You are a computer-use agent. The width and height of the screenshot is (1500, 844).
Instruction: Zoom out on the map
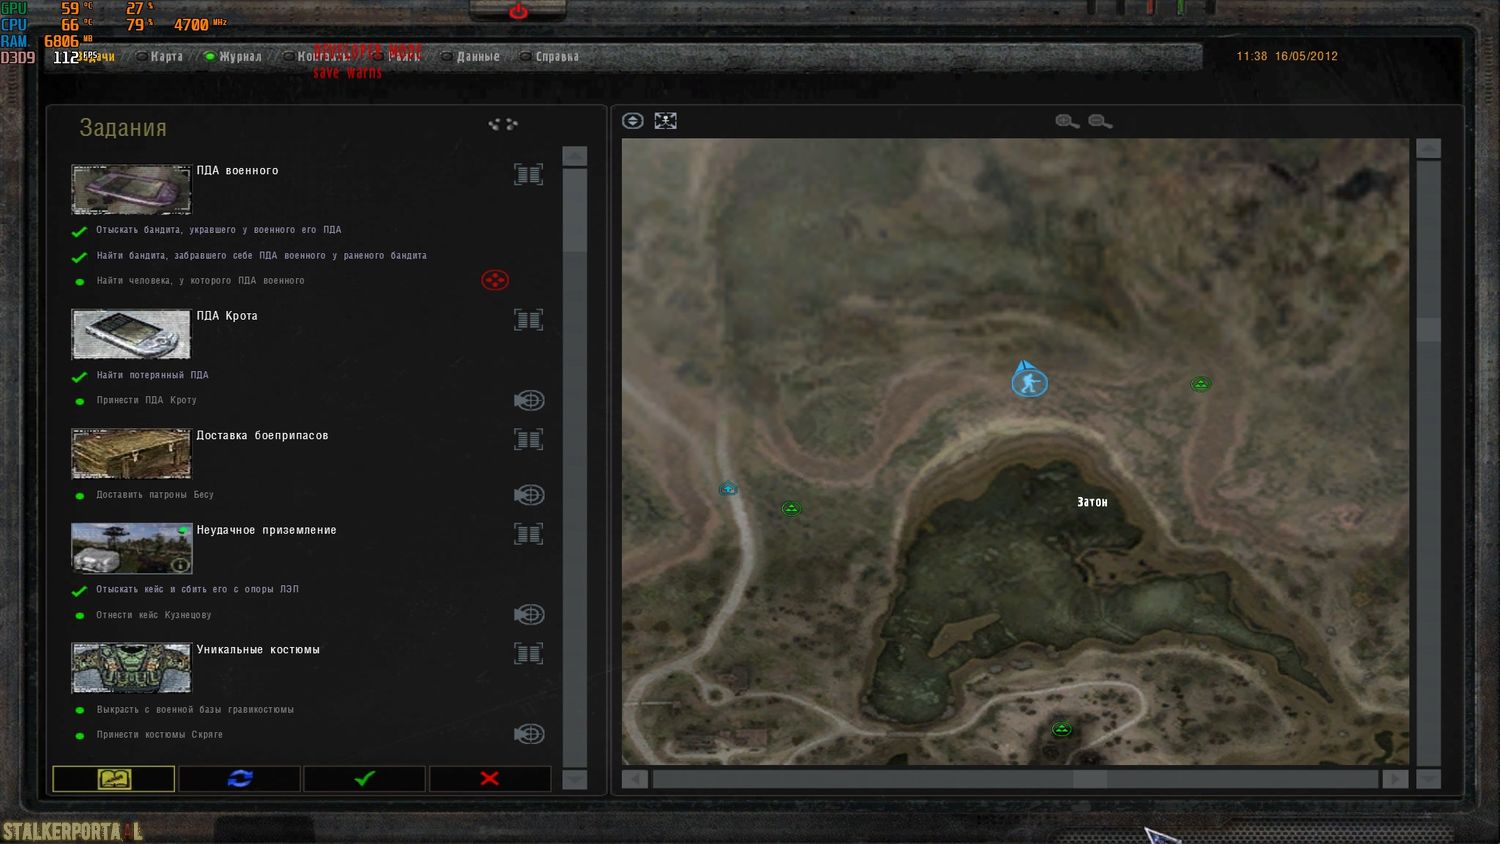tap(1100, 122)
